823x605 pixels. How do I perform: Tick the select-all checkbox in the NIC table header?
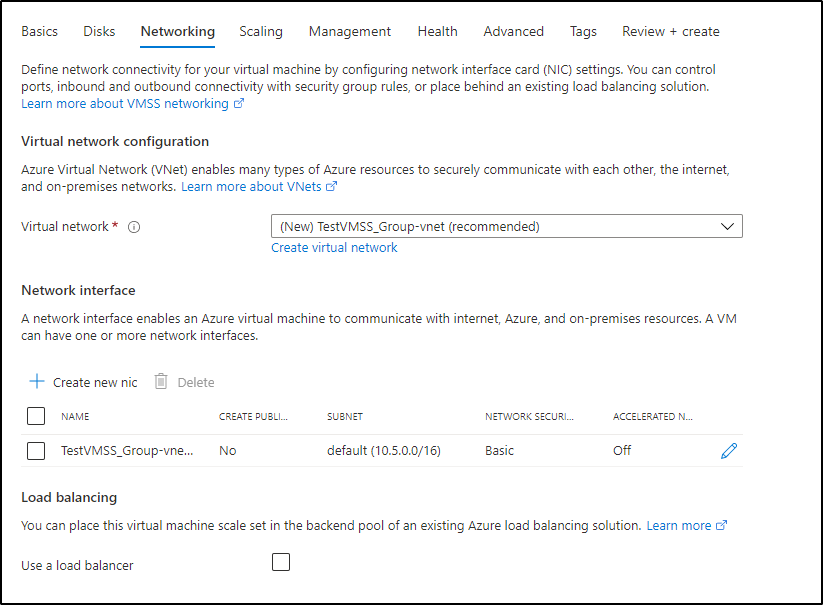pos(36,416)
